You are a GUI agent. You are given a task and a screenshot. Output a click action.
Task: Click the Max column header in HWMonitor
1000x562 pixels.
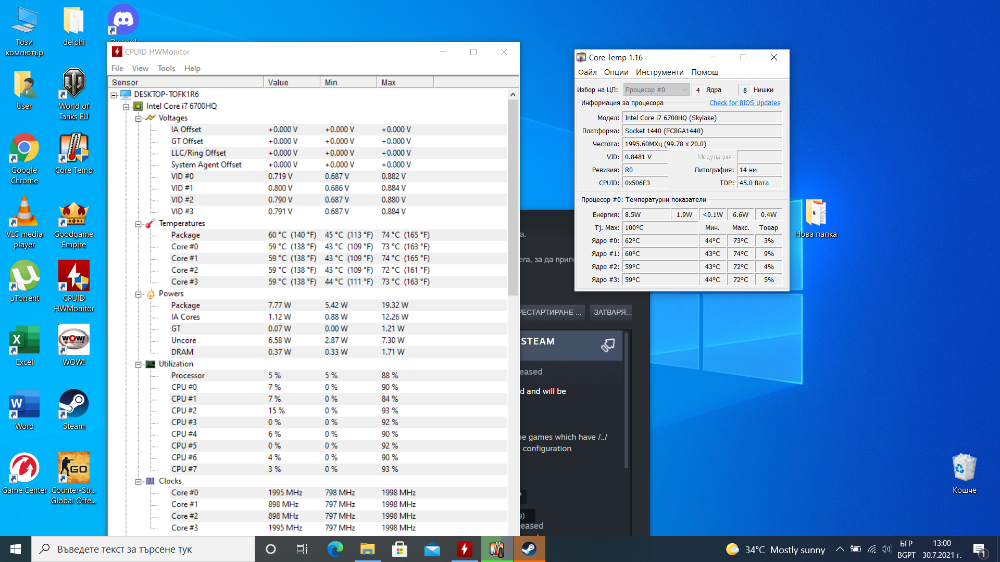(x=404, y=82)
